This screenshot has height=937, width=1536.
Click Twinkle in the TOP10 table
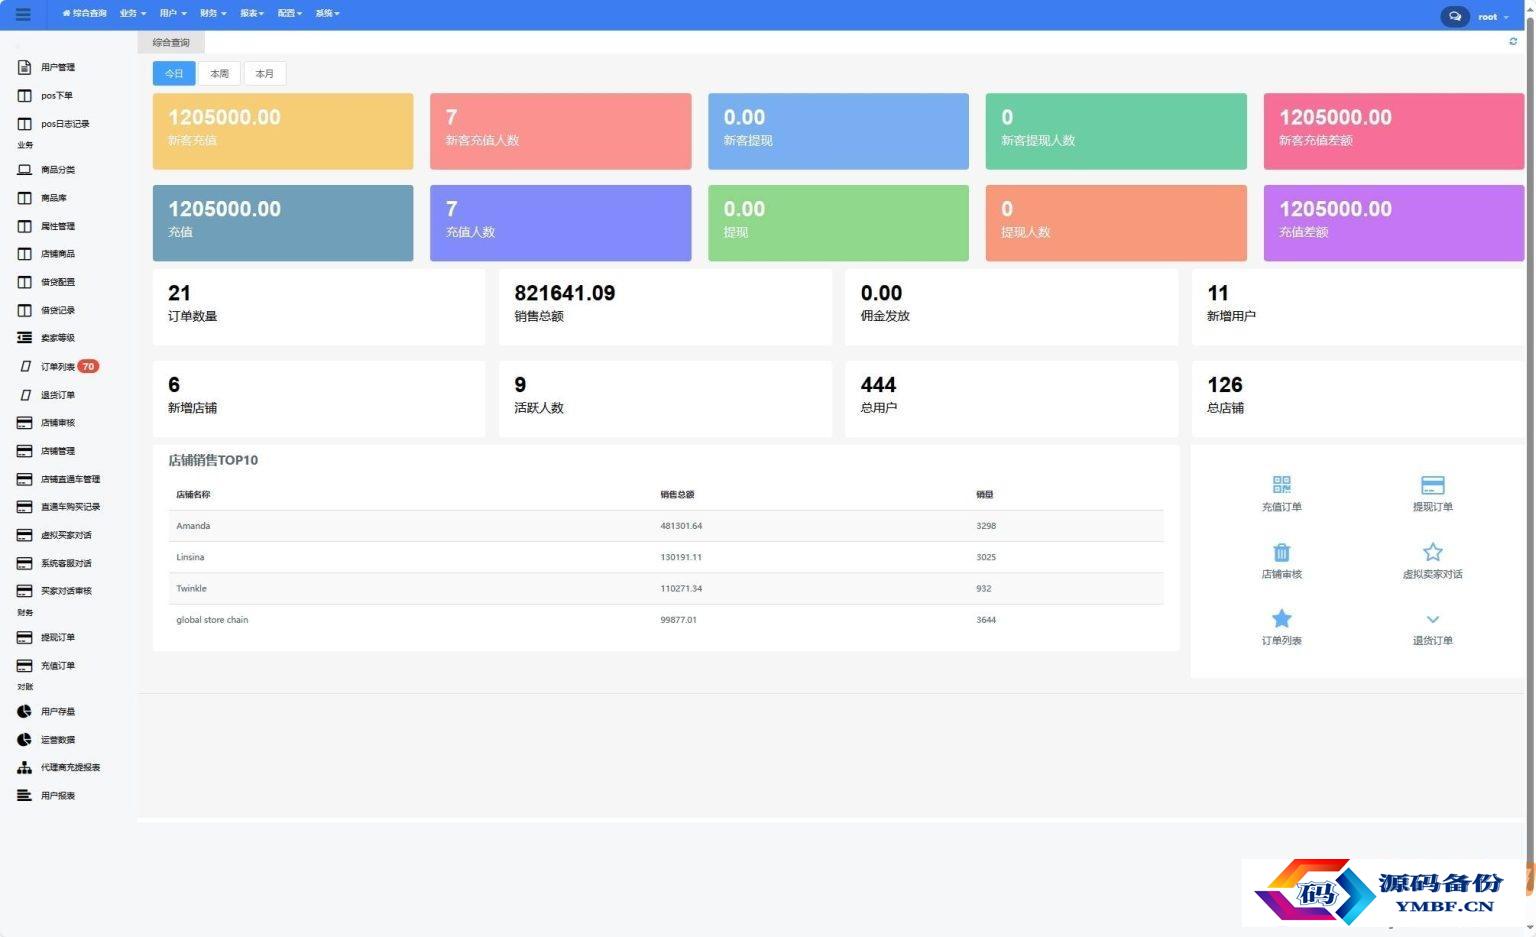pyautogui.click(x=191, y=588)
